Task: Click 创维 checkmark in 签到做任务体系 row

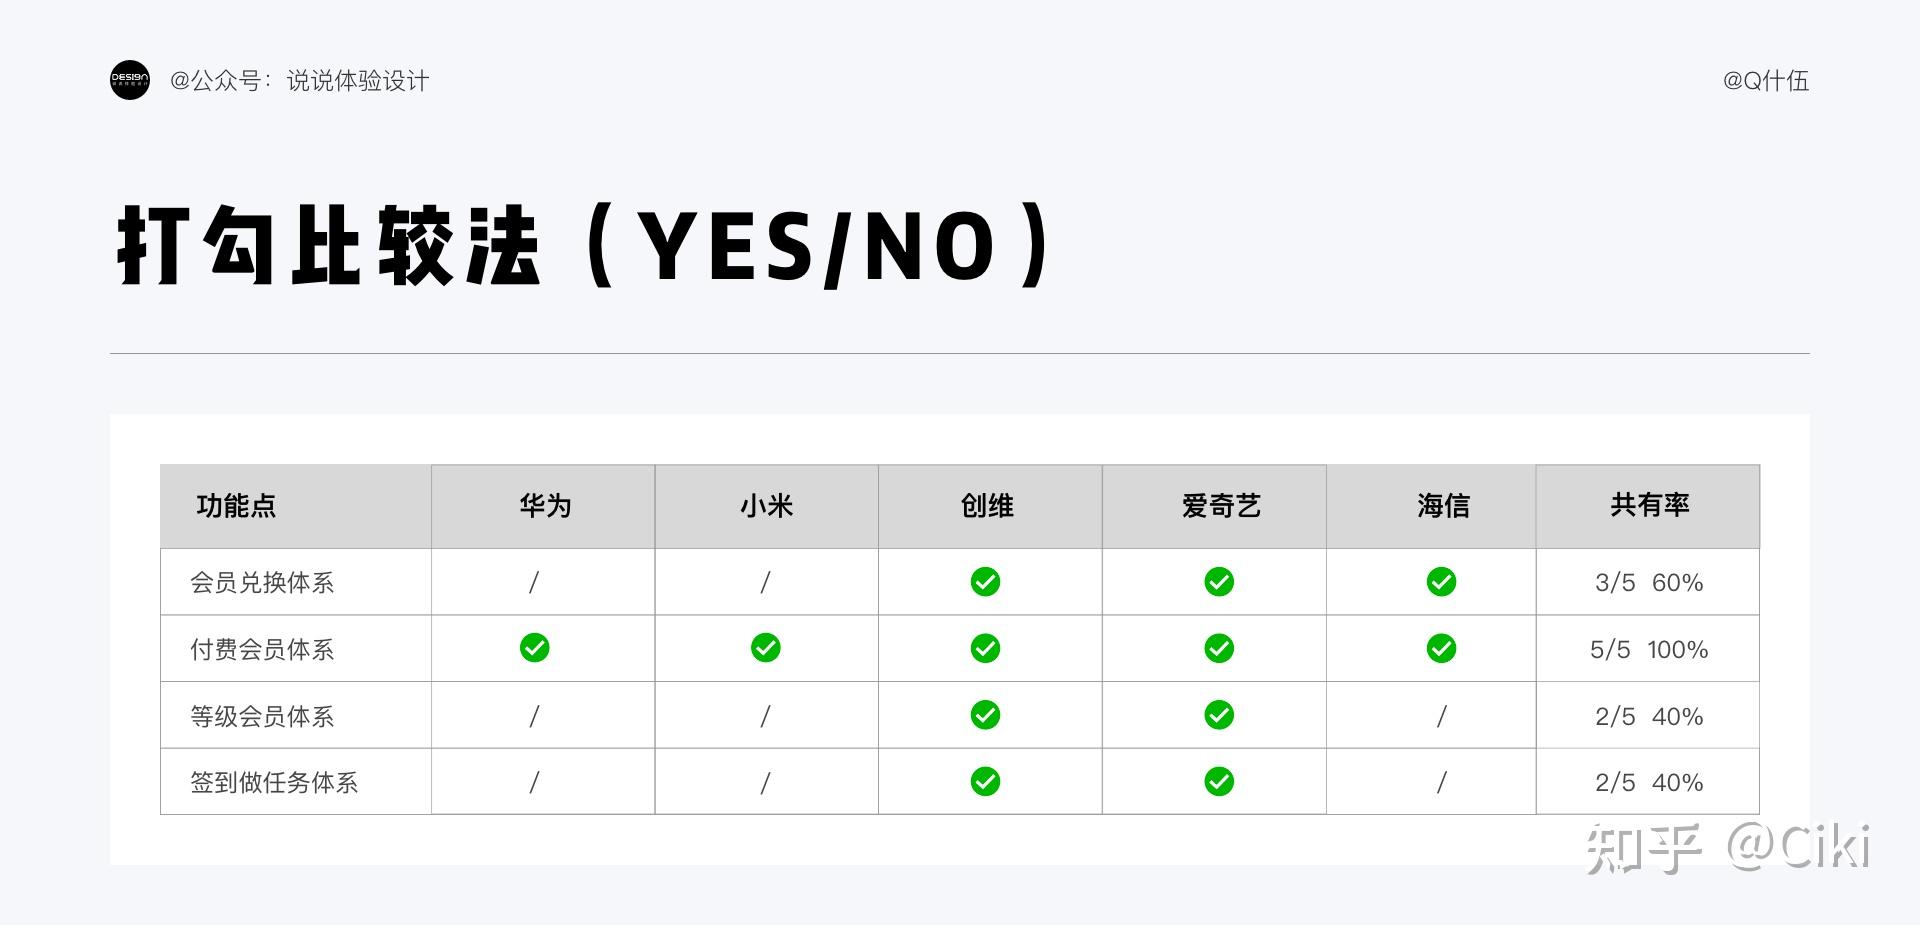Action: 985,781
